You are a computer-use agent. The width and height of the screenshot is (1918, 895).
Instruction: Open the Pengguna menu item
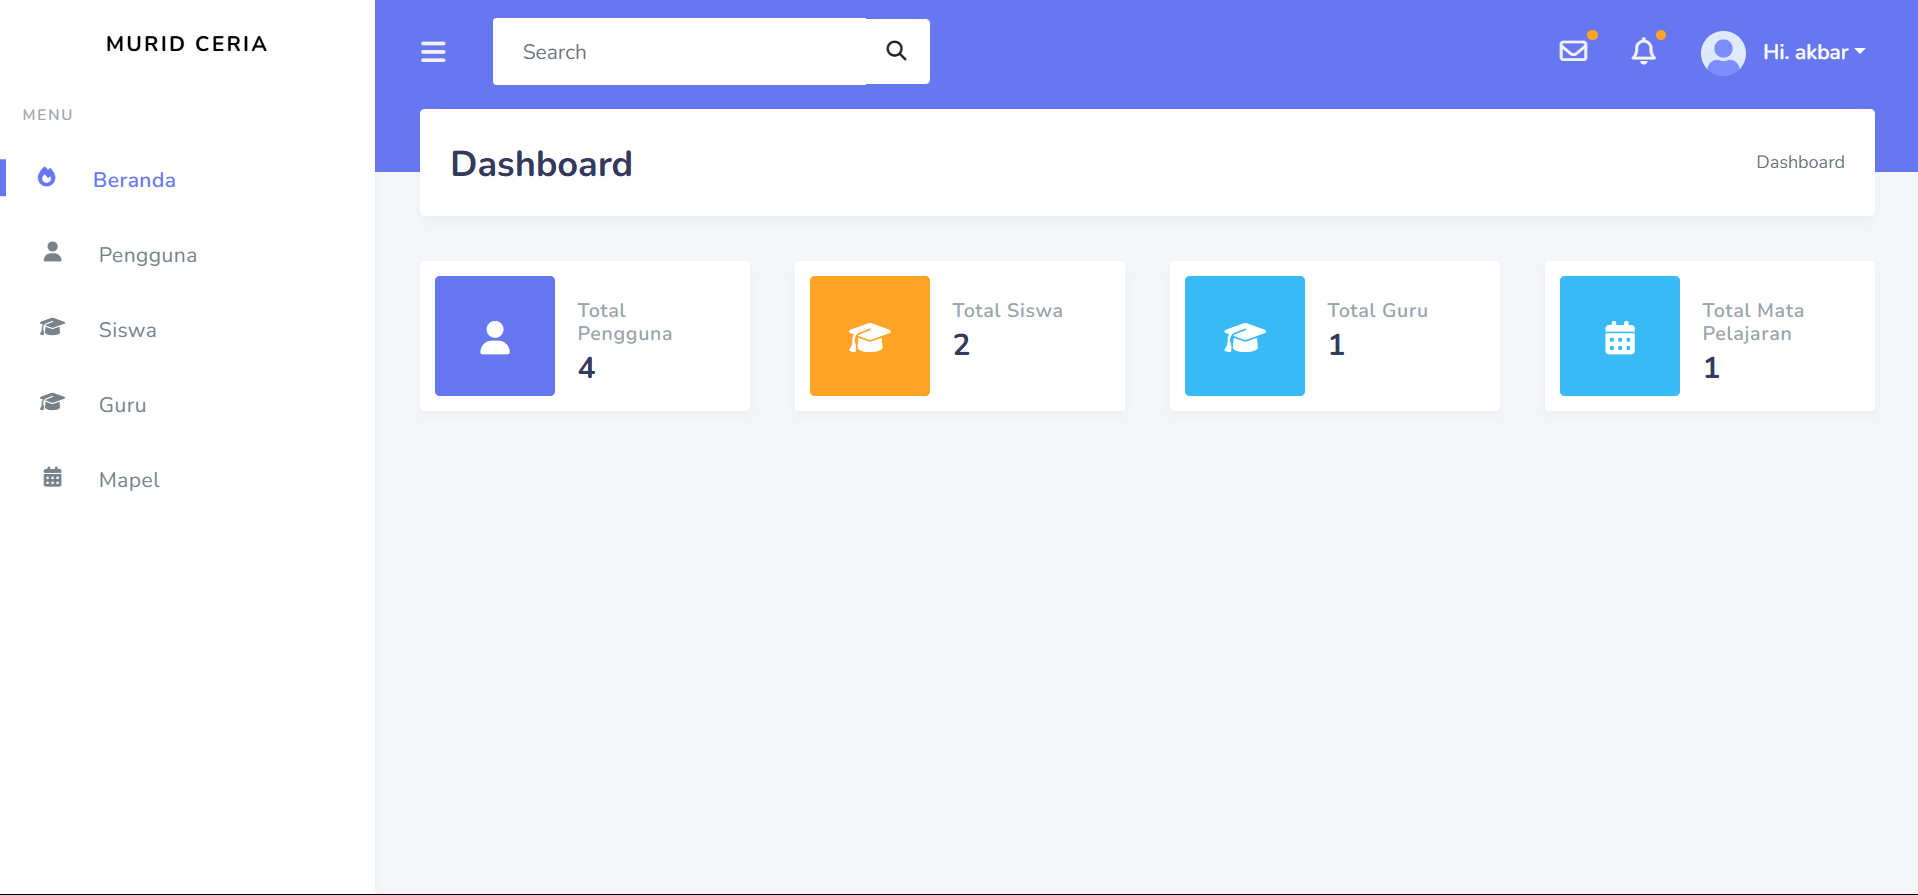pos(188,254)
